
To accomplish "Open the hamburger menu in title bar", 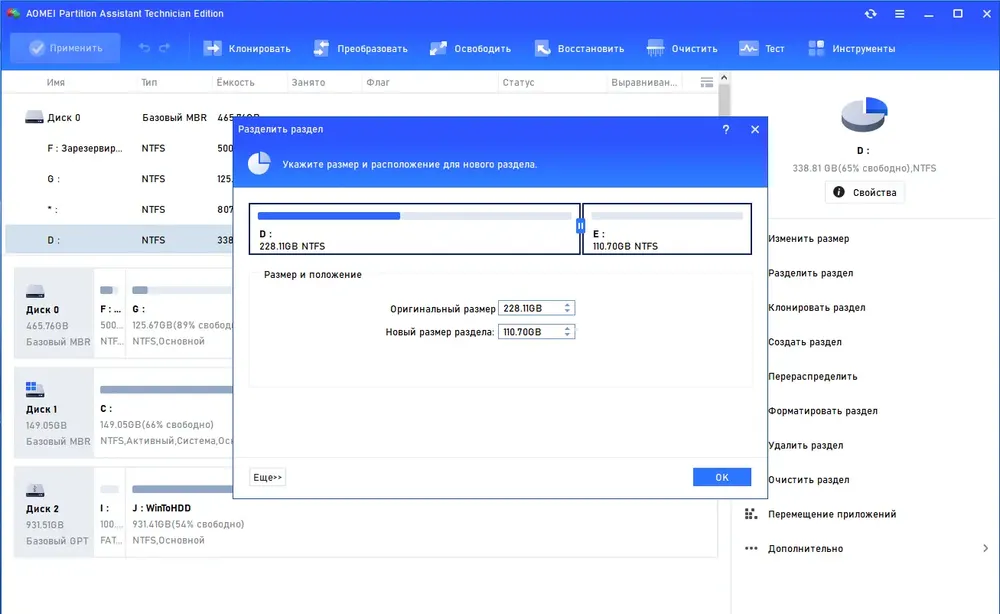I will pyautogui.click(x=899, y=13).
